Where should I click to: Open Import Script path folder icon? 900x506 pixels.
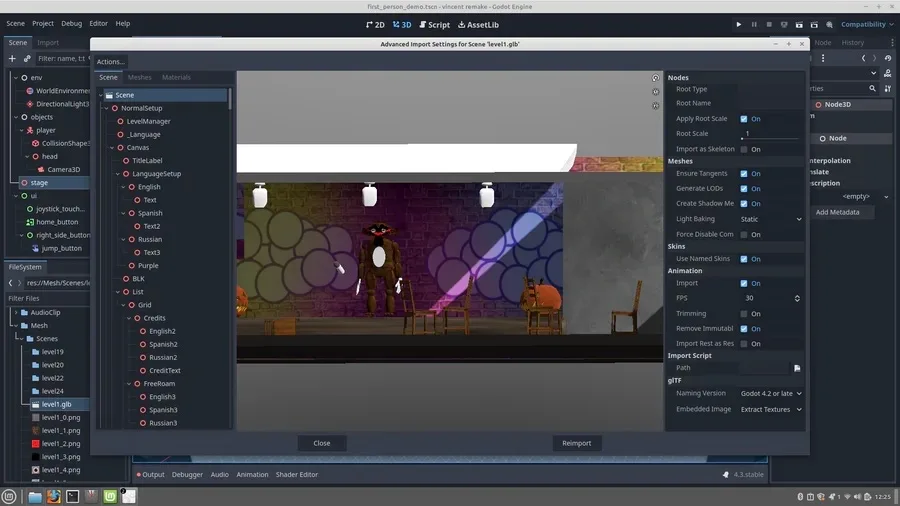click(x=797, y=368)
